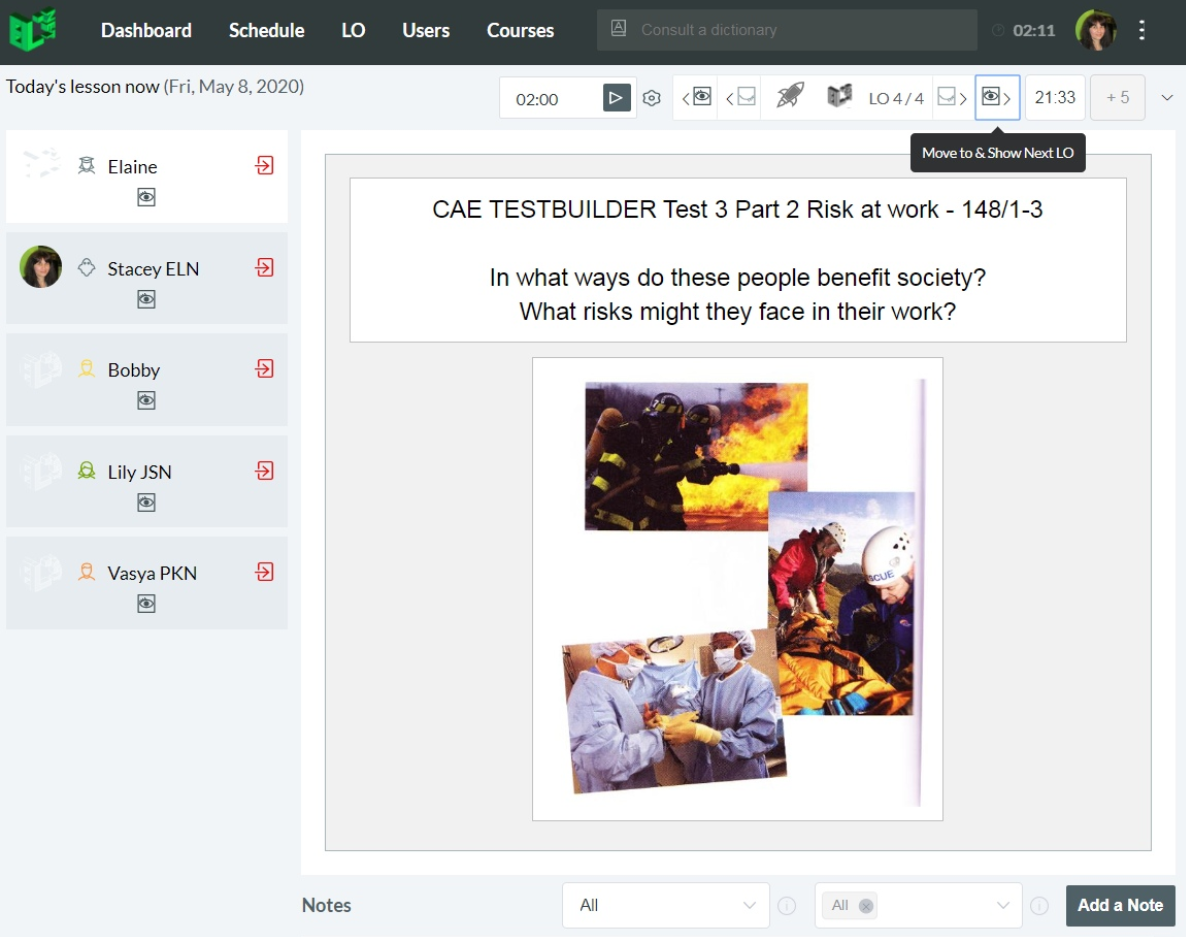This screenshot has height=937, width=1186.
Task: Move to previous LO without showing
Action: (x=741, y=97)
